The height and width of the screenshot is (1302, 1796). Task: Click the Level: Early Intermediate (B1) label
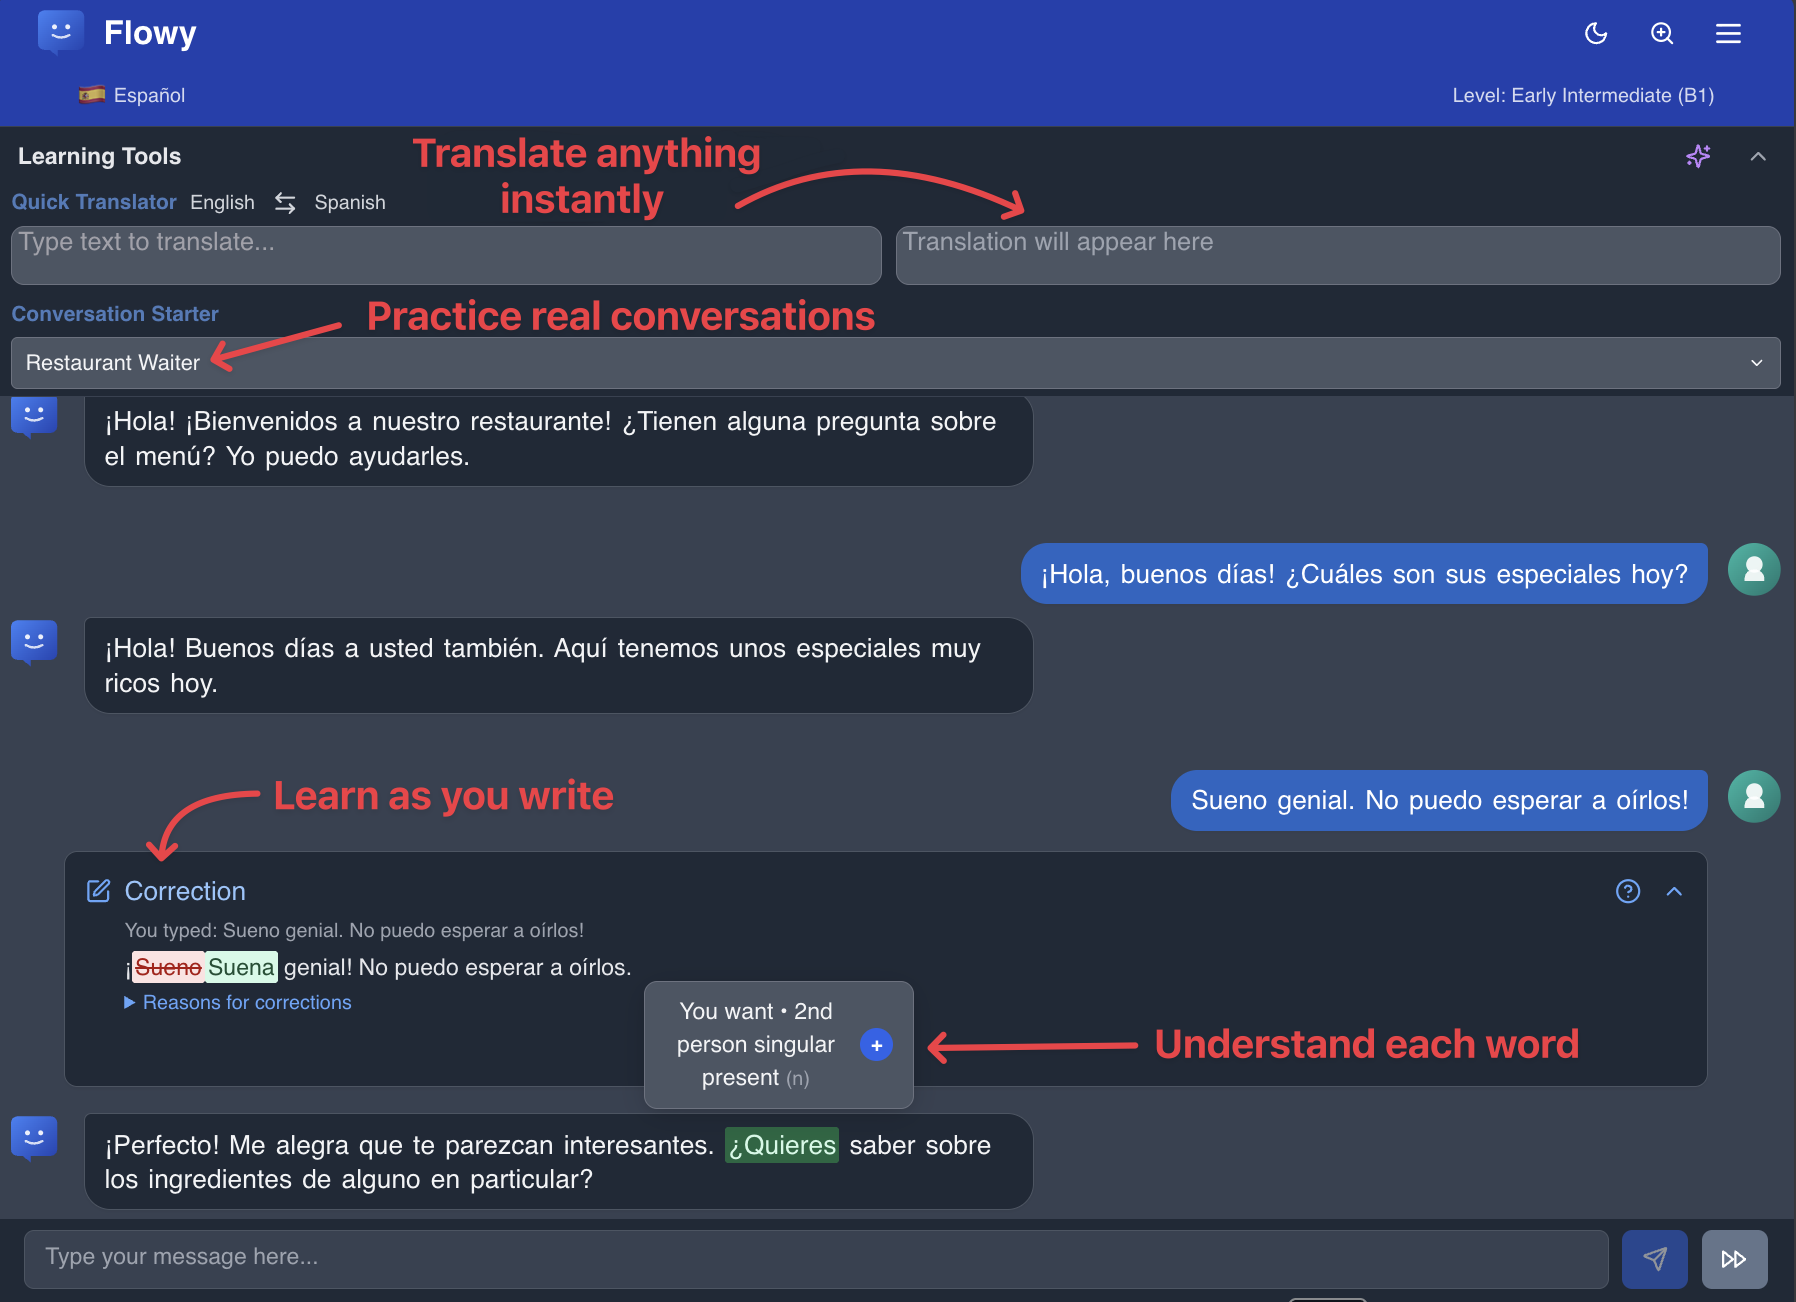1583,95
